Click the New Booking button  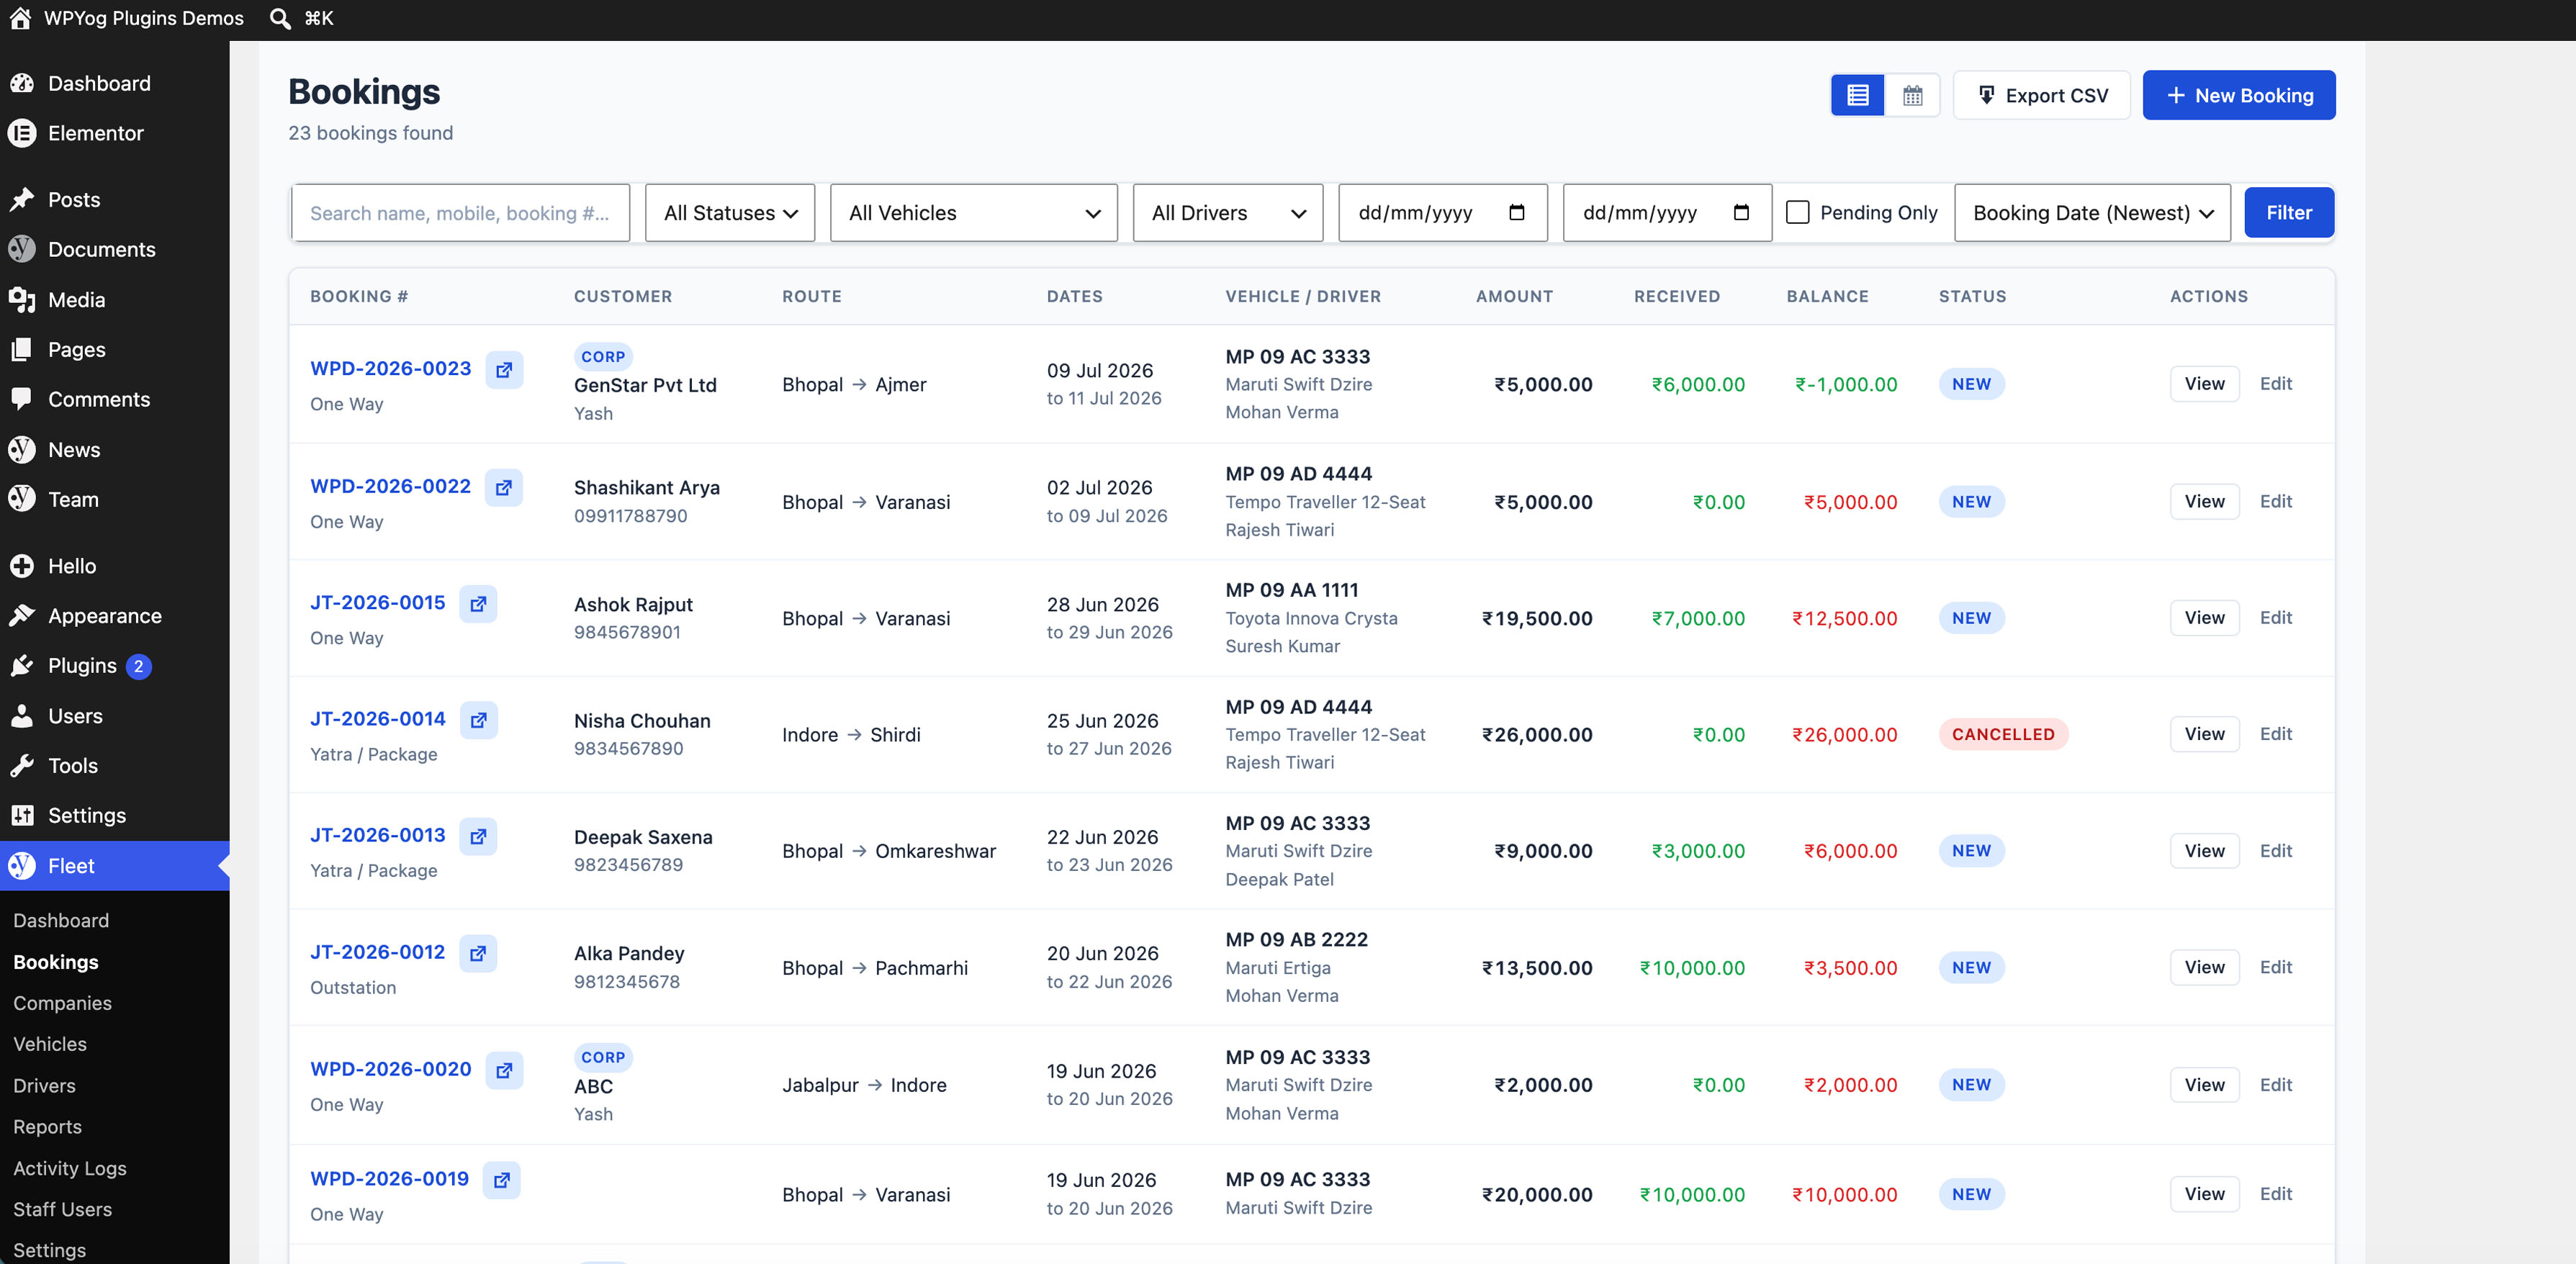2238,96
